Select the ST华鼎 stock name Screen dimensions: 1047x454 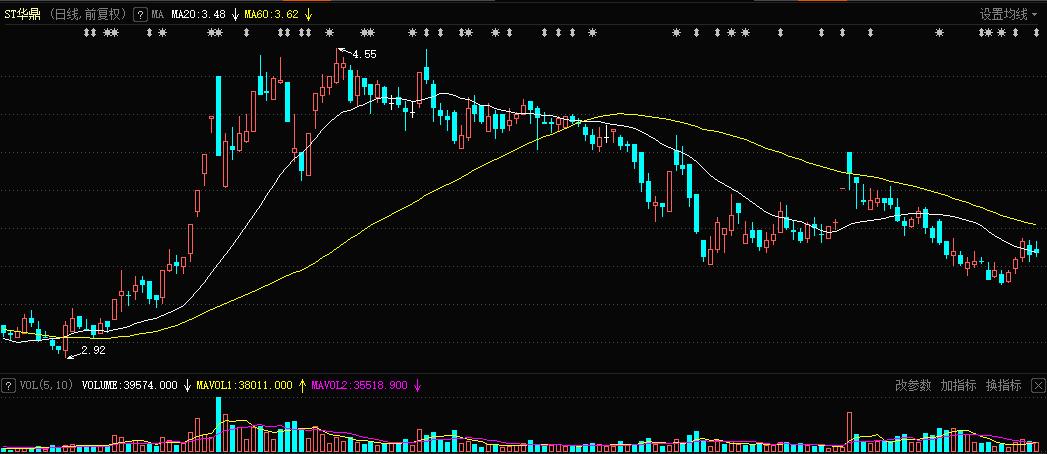(23, 15)
